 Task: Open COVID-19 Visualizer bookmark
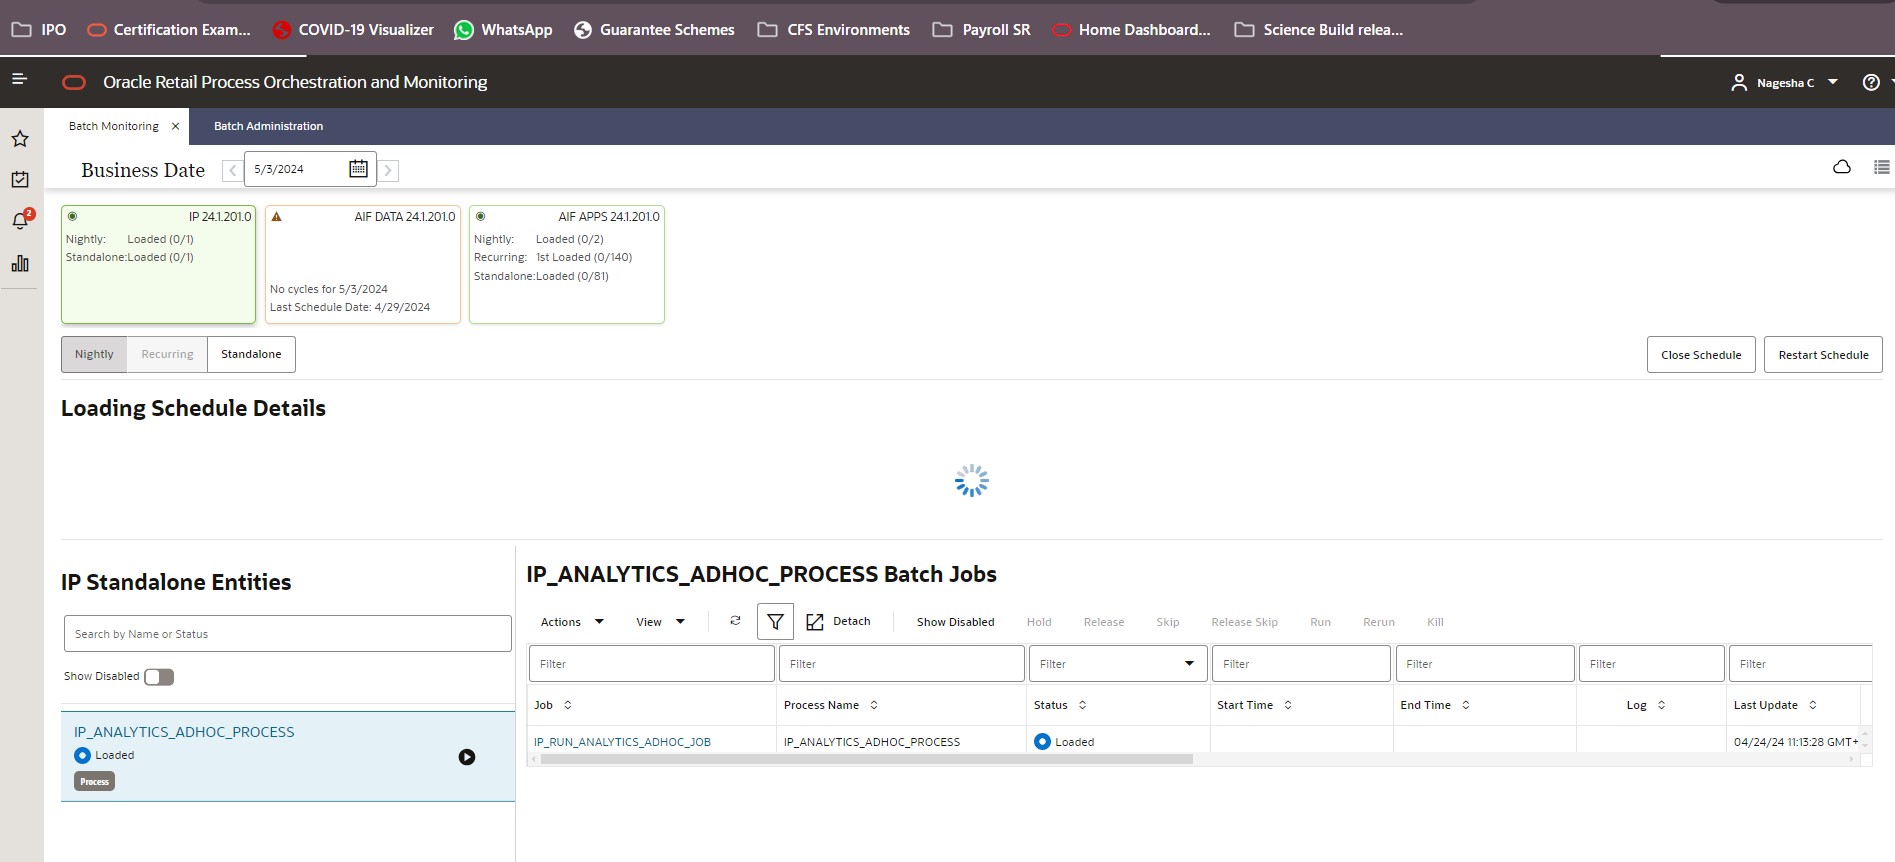(x=353, y=30)
